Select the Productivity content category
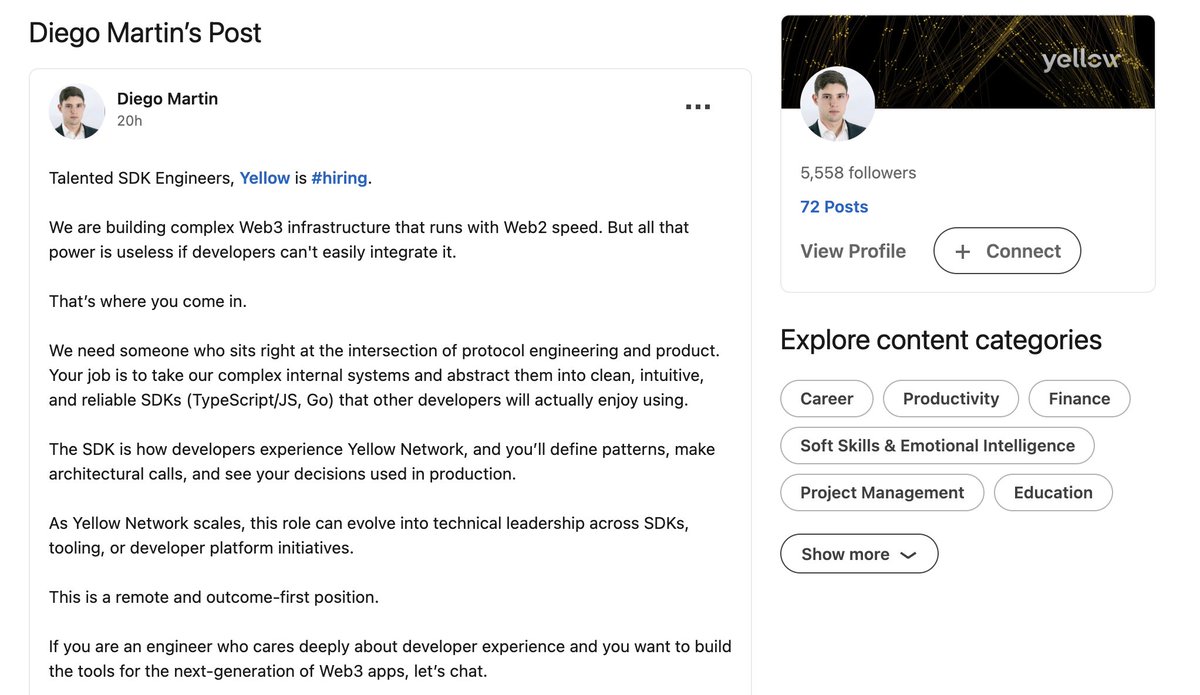 pyautogui.click(x=951, y=398)
